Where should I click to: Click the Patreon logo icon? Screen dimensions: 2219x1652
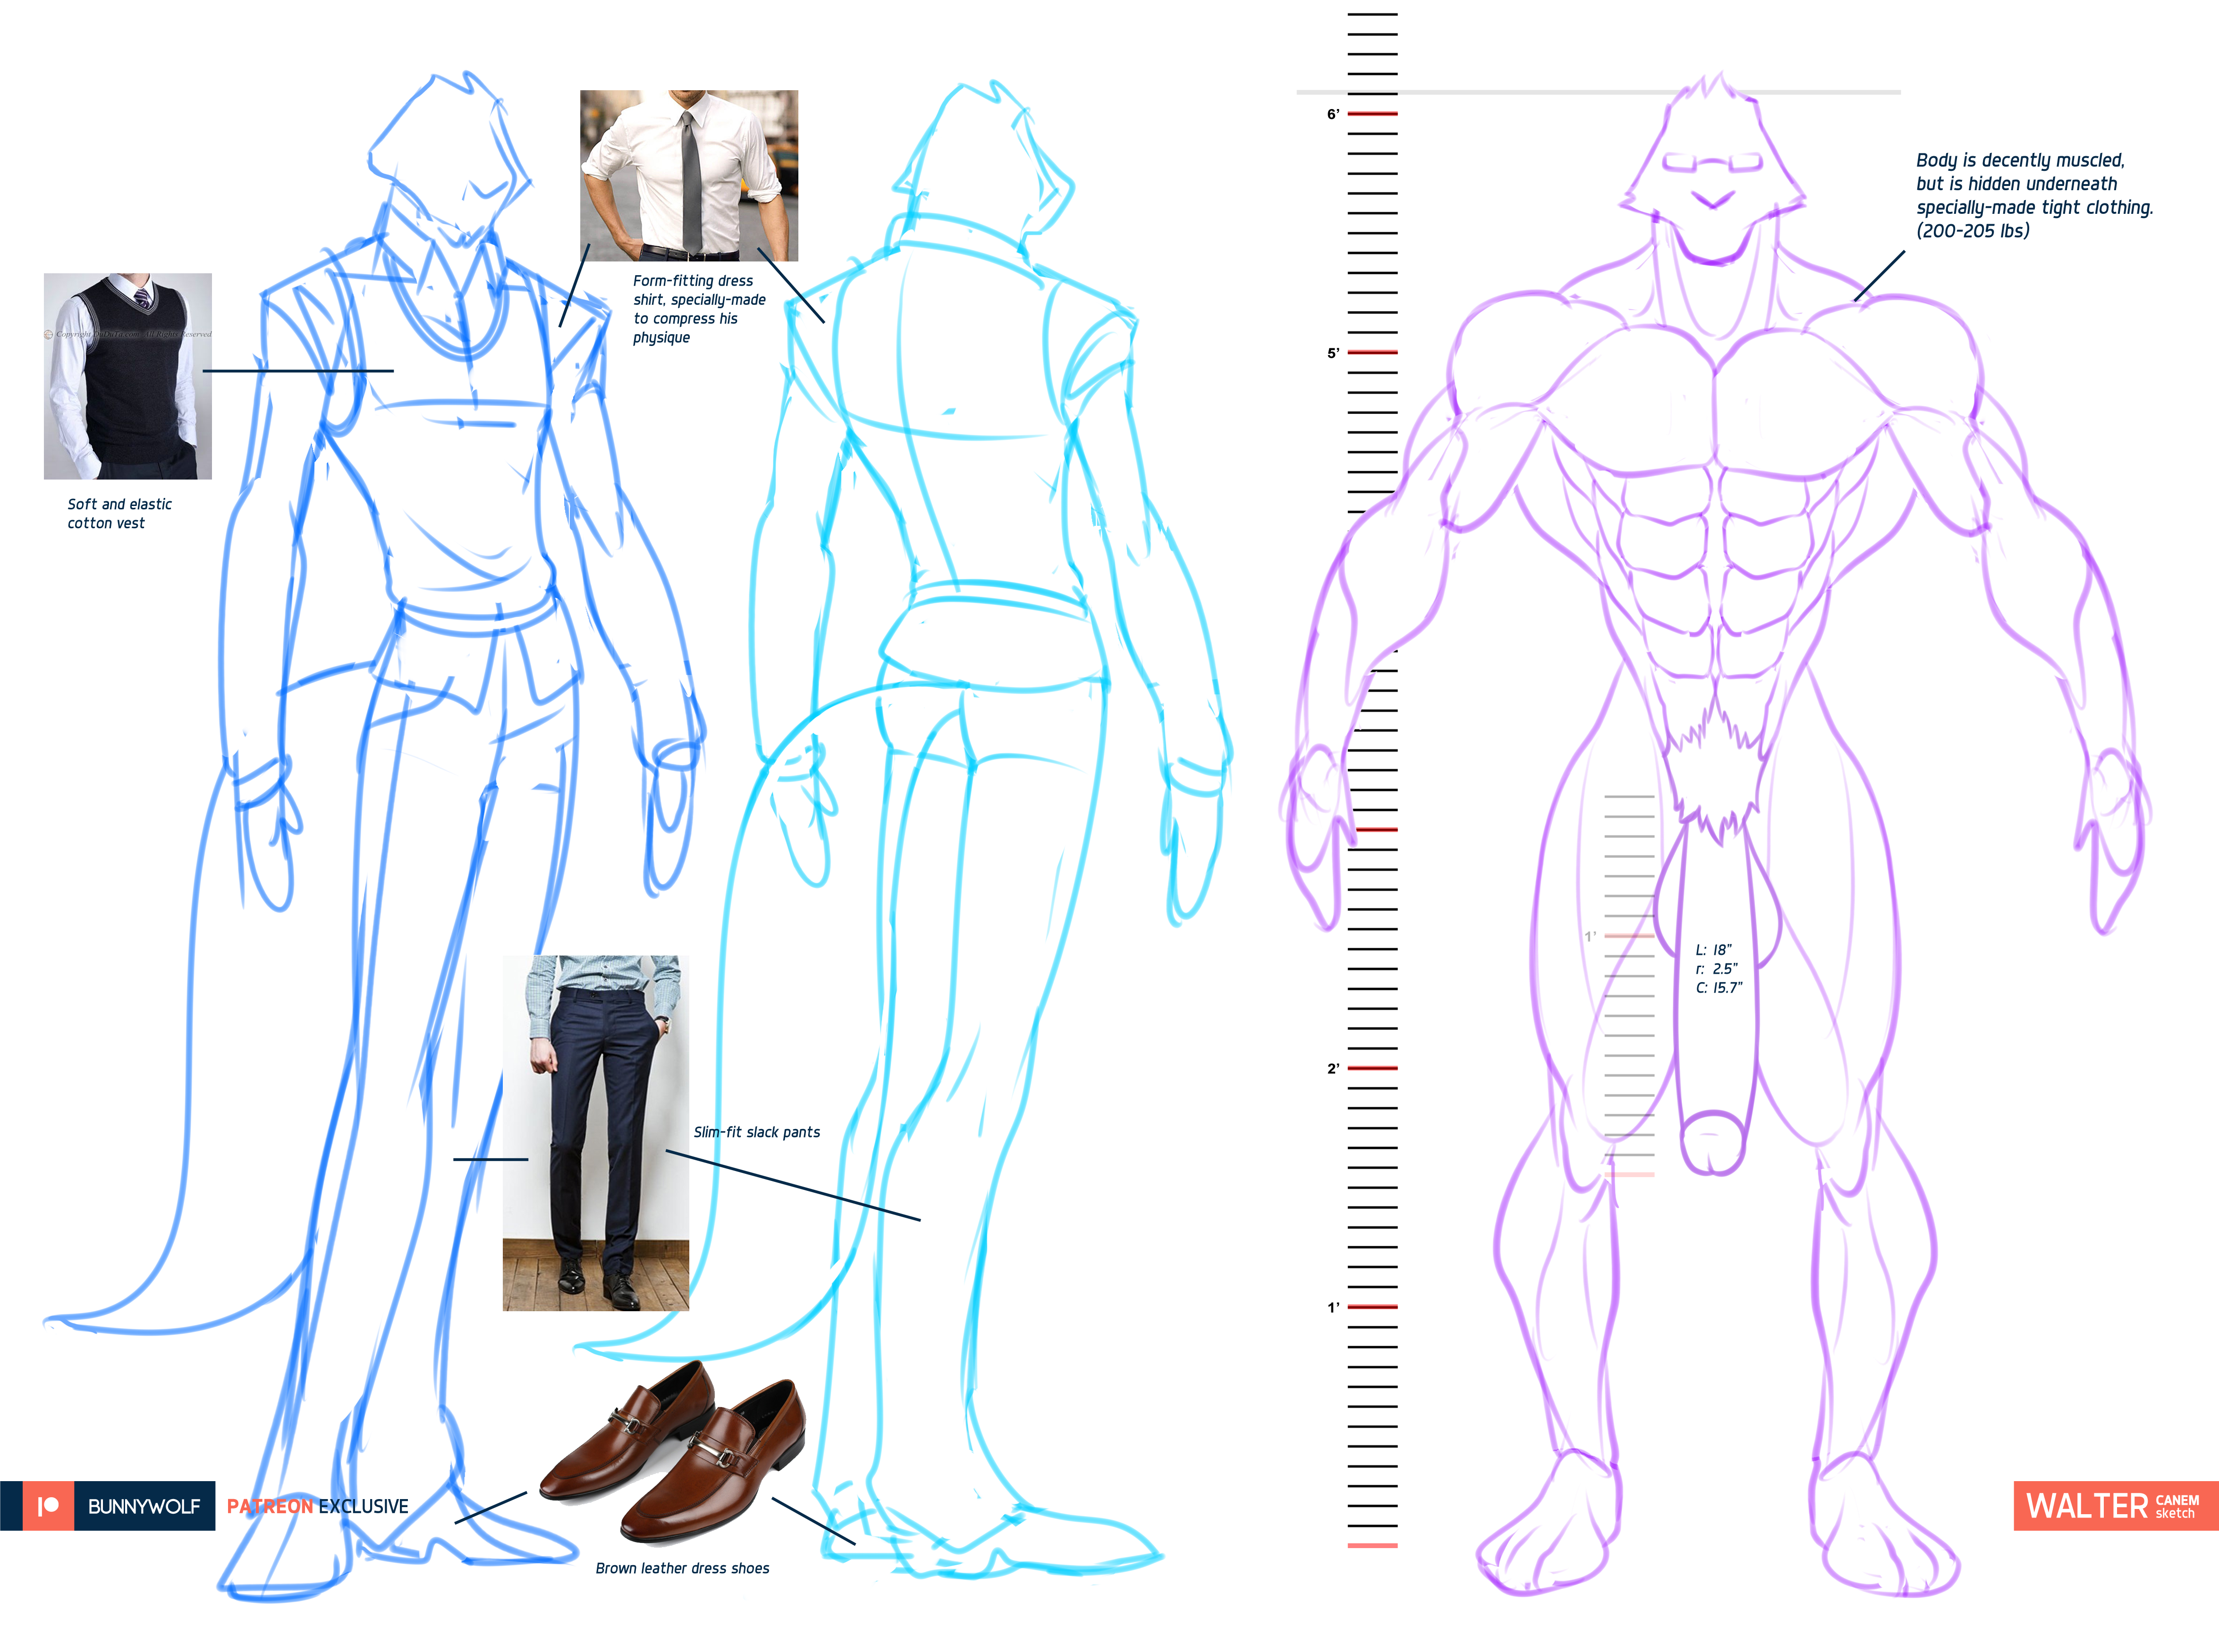click(x=48, y=1505)
